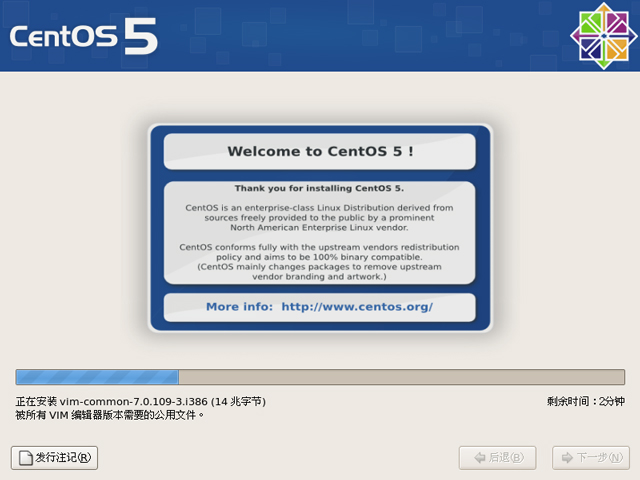This screenshot has height=480, width=640.
Task: Click the CentOS logo emblem in header
Action: [604, 36]
